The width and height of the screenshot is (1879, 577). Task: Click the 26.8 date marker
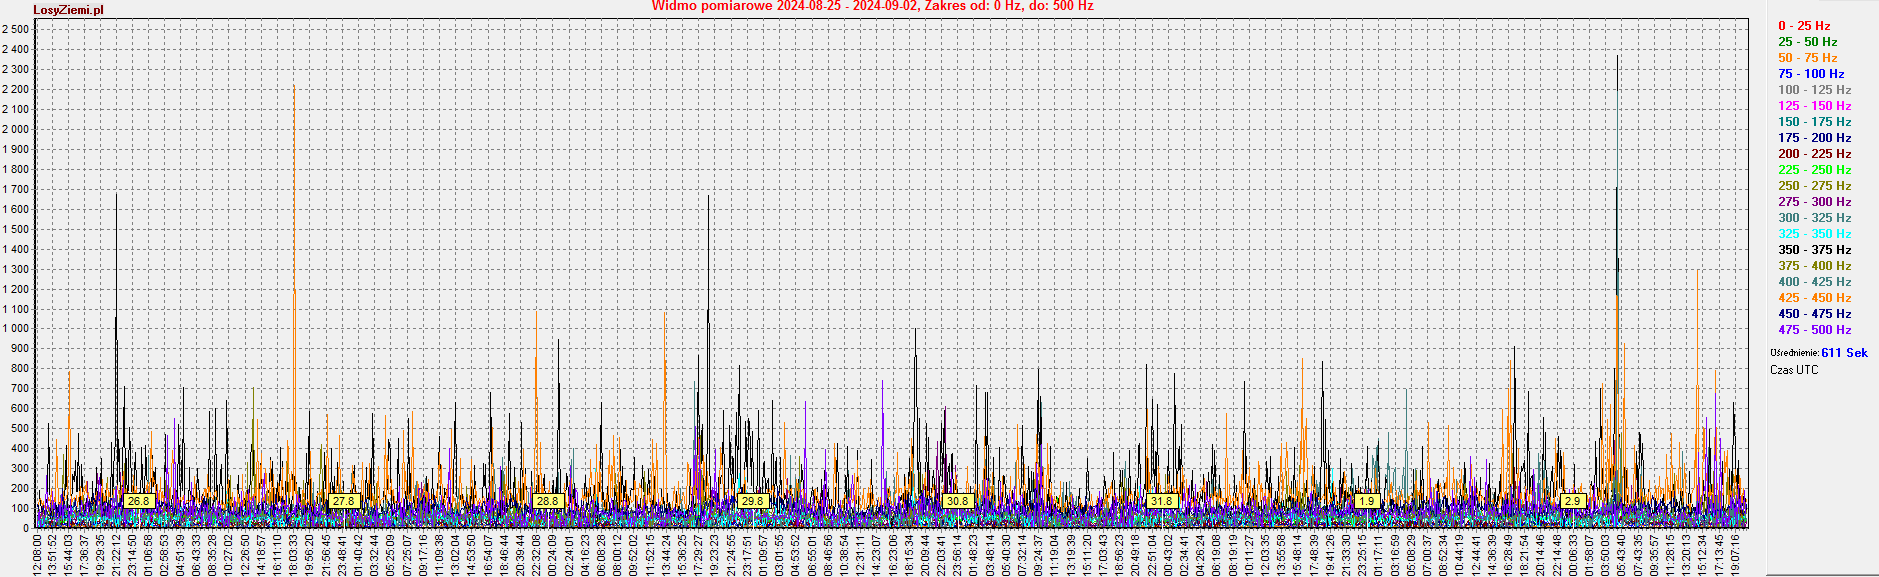tap(139, 501)
